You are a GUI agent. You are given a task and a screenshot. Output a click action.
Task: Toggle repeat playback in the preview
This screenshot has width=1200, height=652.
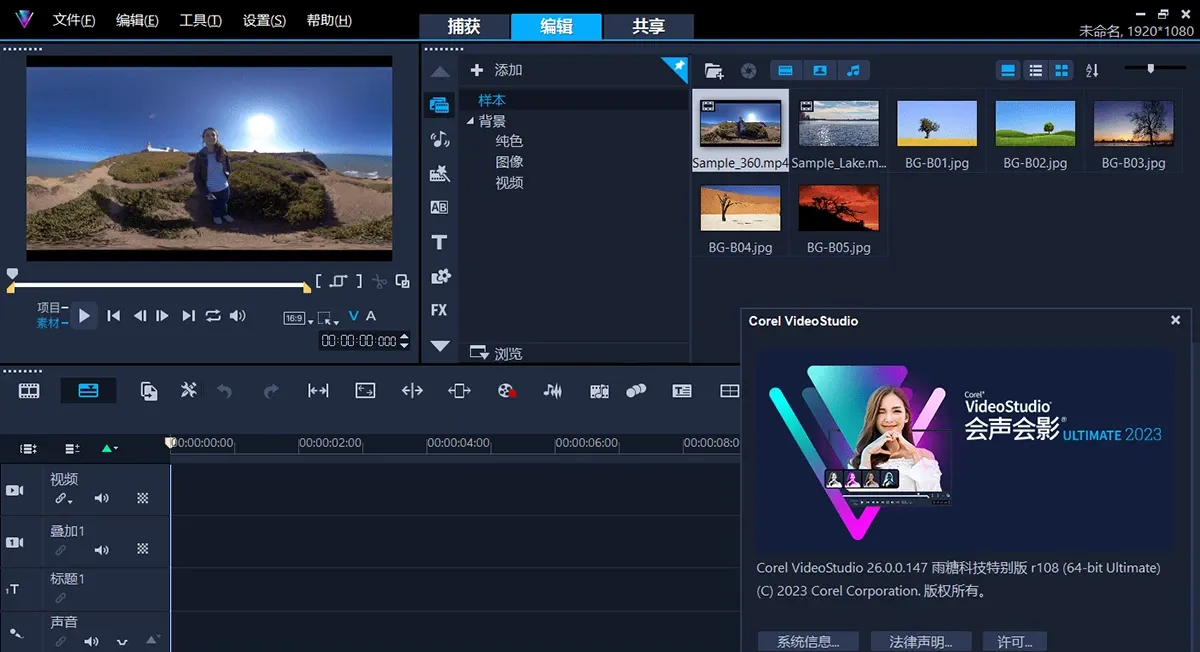tap(213, 316)
